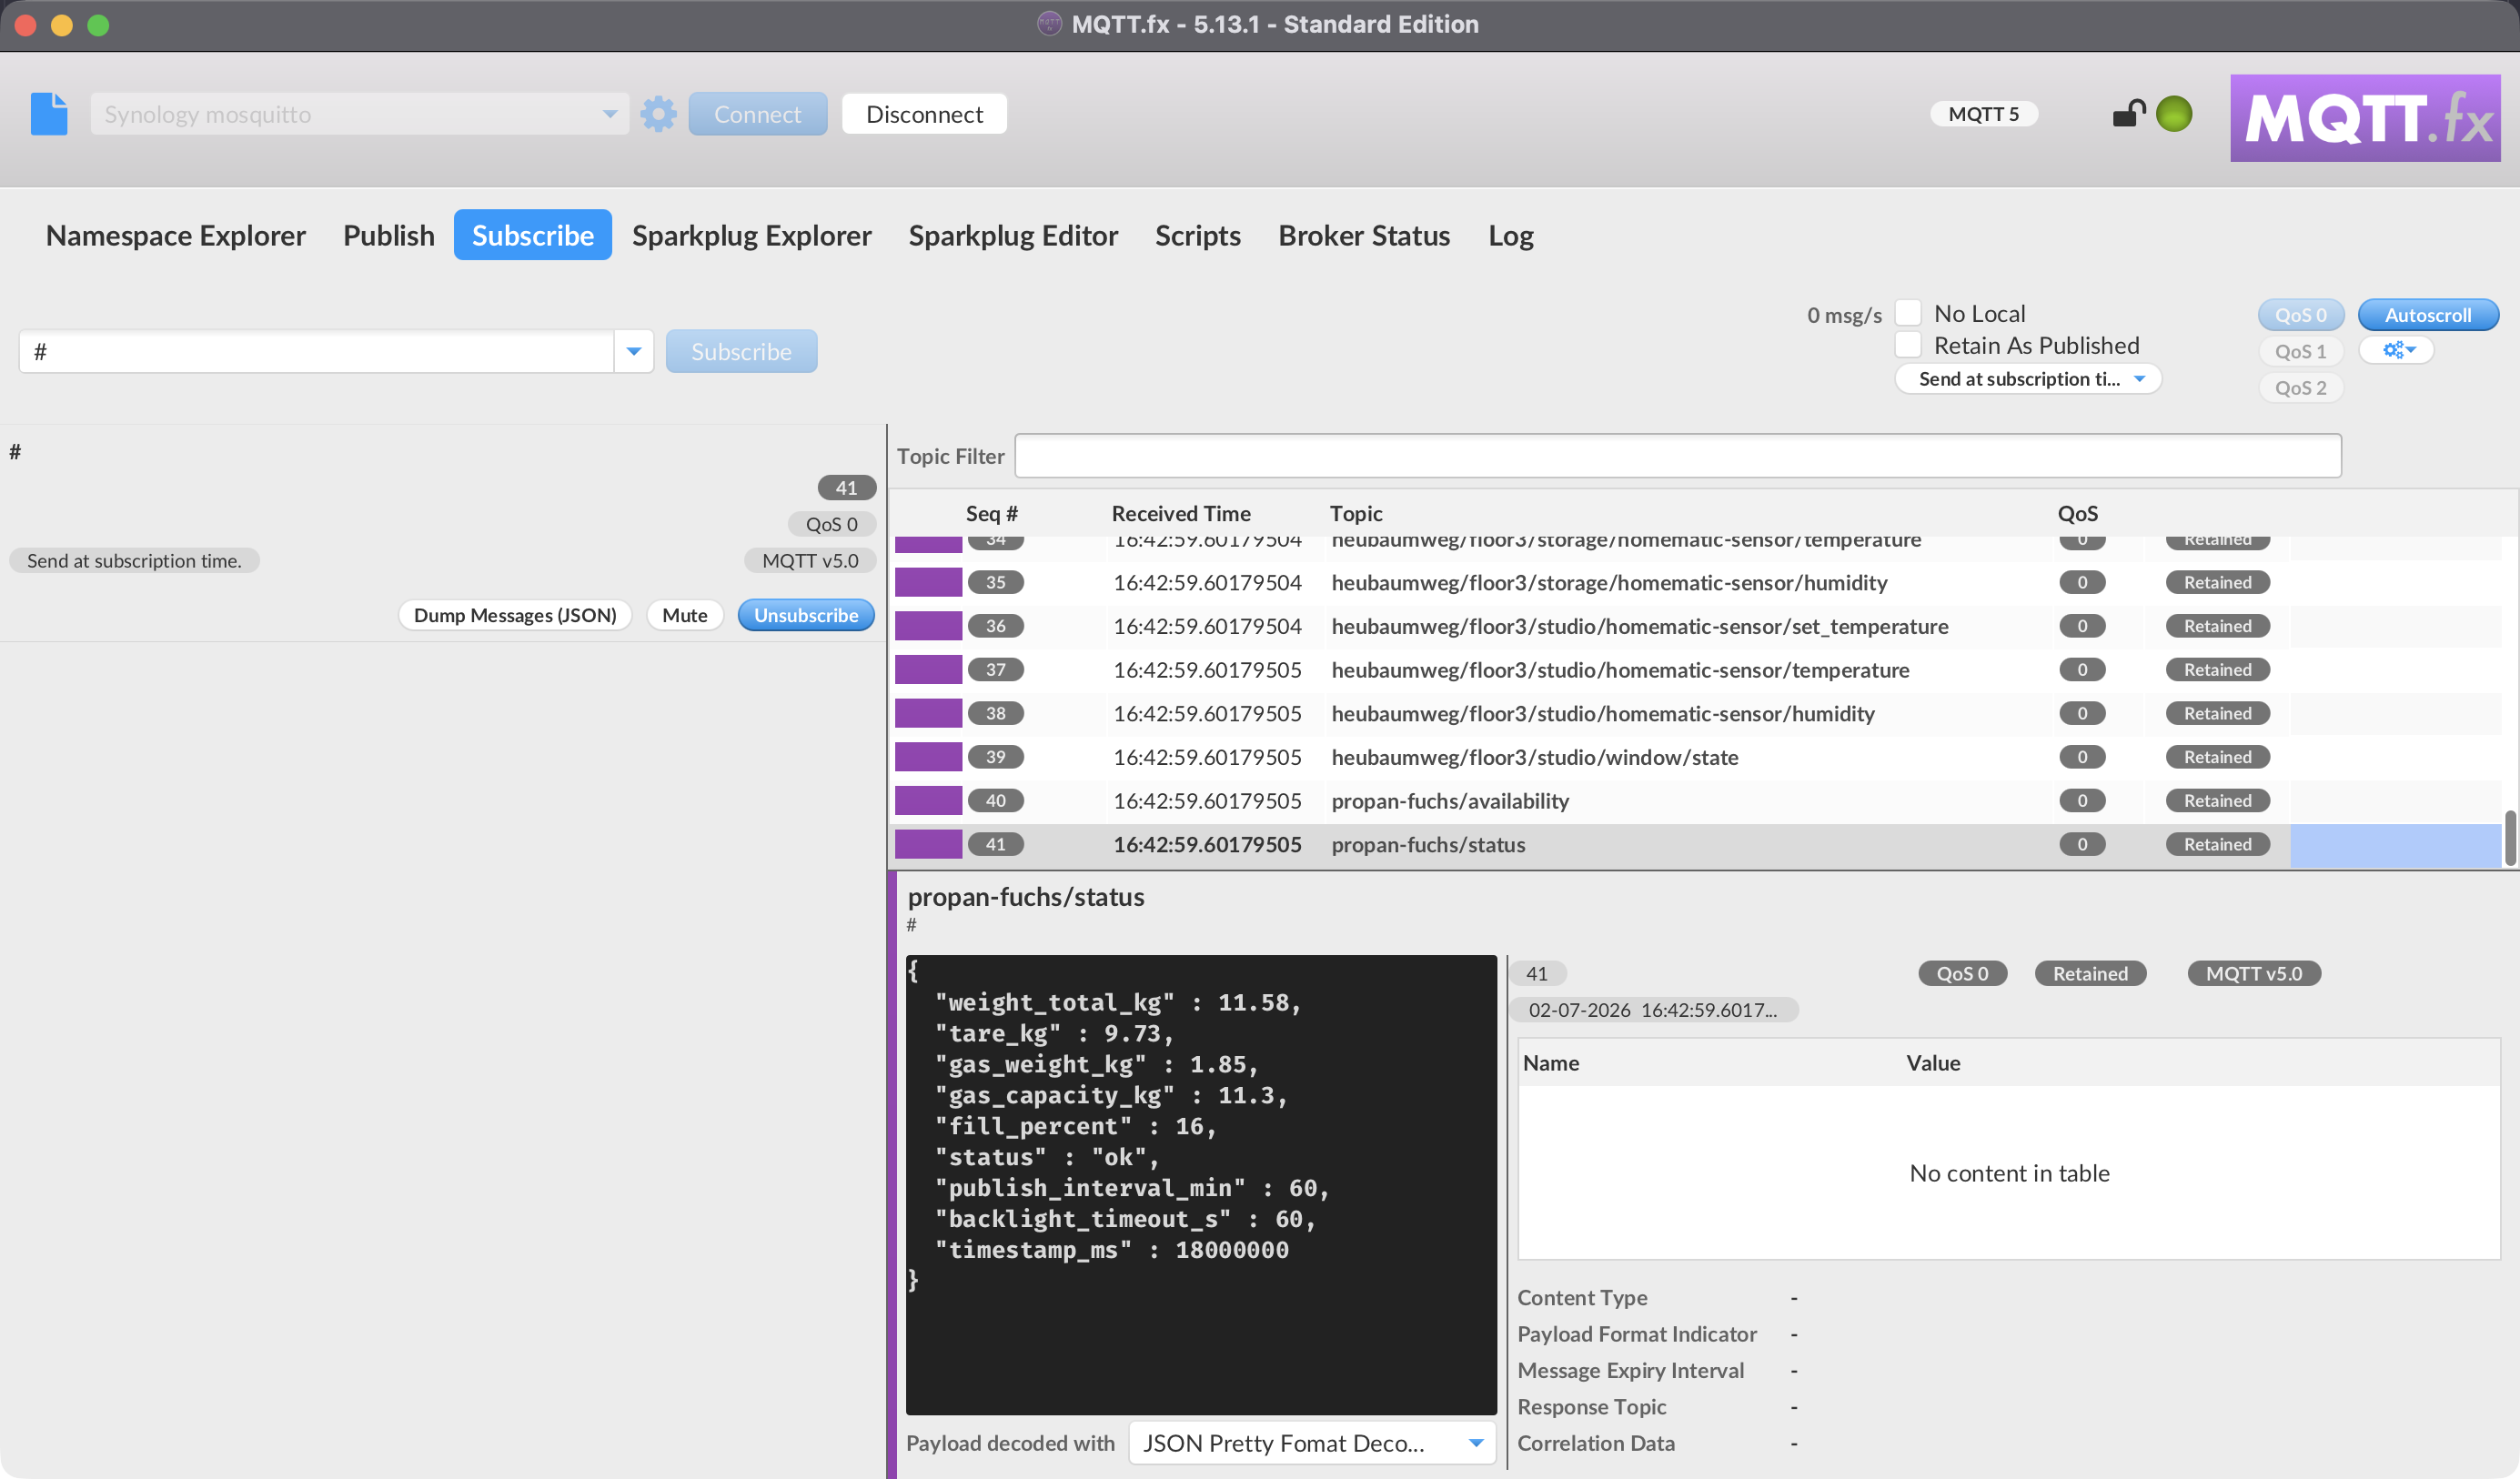The width and height of the screenshot is (2520, 1479).
Task: Click the Unsubscribe button
Action: coord(806,615)
